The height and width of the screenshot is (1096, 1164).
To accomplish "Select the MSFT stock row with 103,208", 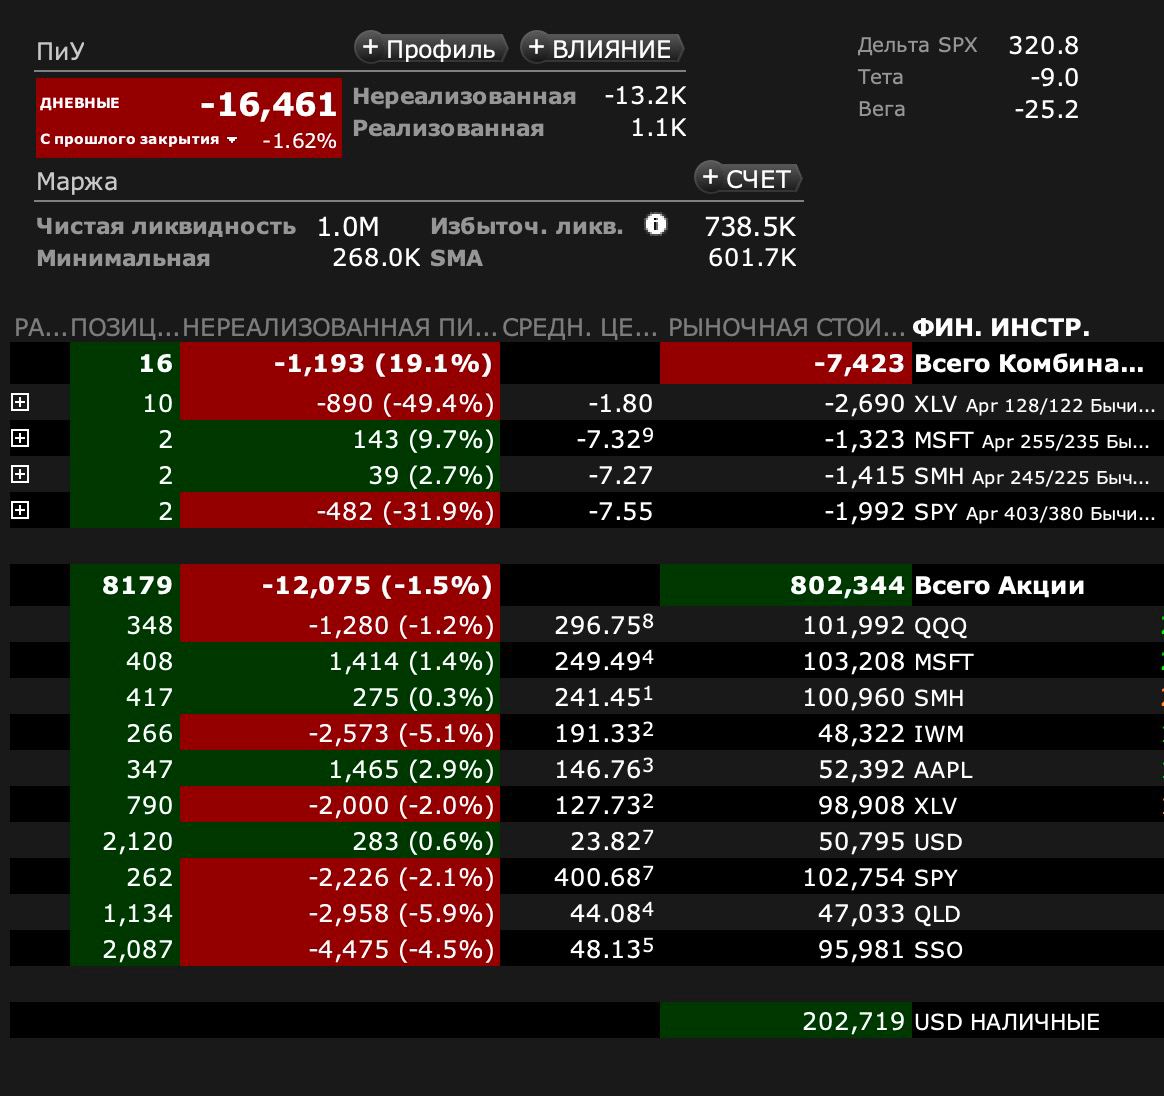I will tap(586, 661).
